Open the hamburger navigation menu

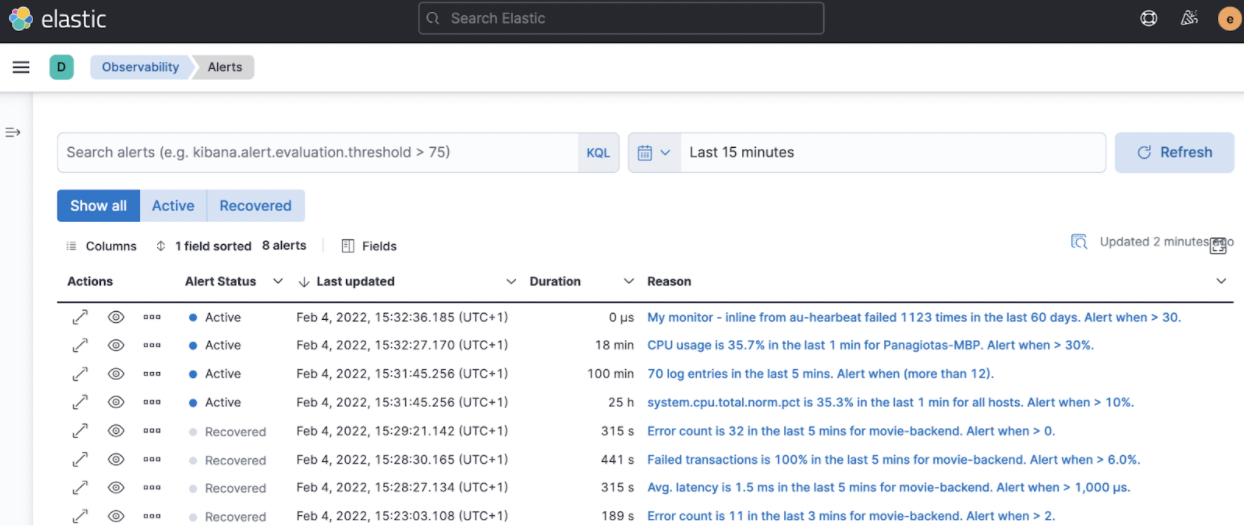tap(21, 67)
